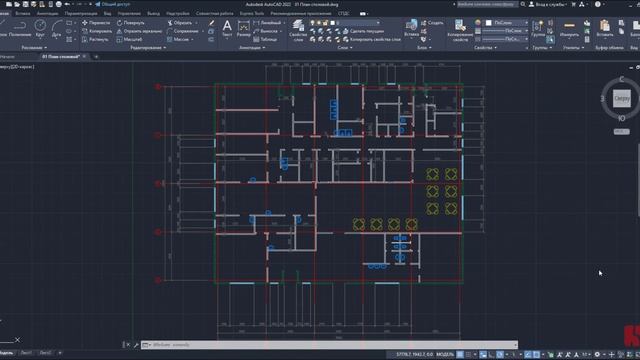The height and width of the screenshot is (360, 640).
Task: Expand the Рисование panel dropdown
Action: point(34,48)
